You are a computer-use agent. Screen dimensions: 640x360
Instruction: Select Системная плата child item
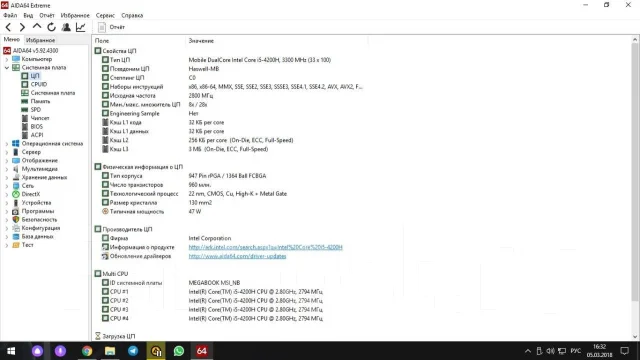coord(53,93)
